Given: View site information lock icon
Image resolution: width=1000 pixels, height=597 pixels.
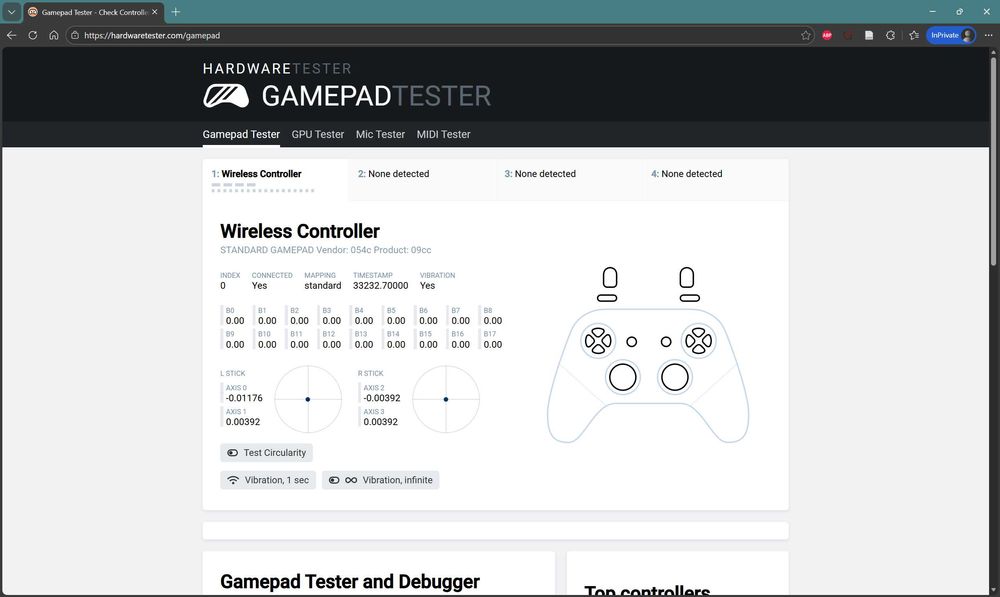Looking at the screenshot, I should coord(75,35).
